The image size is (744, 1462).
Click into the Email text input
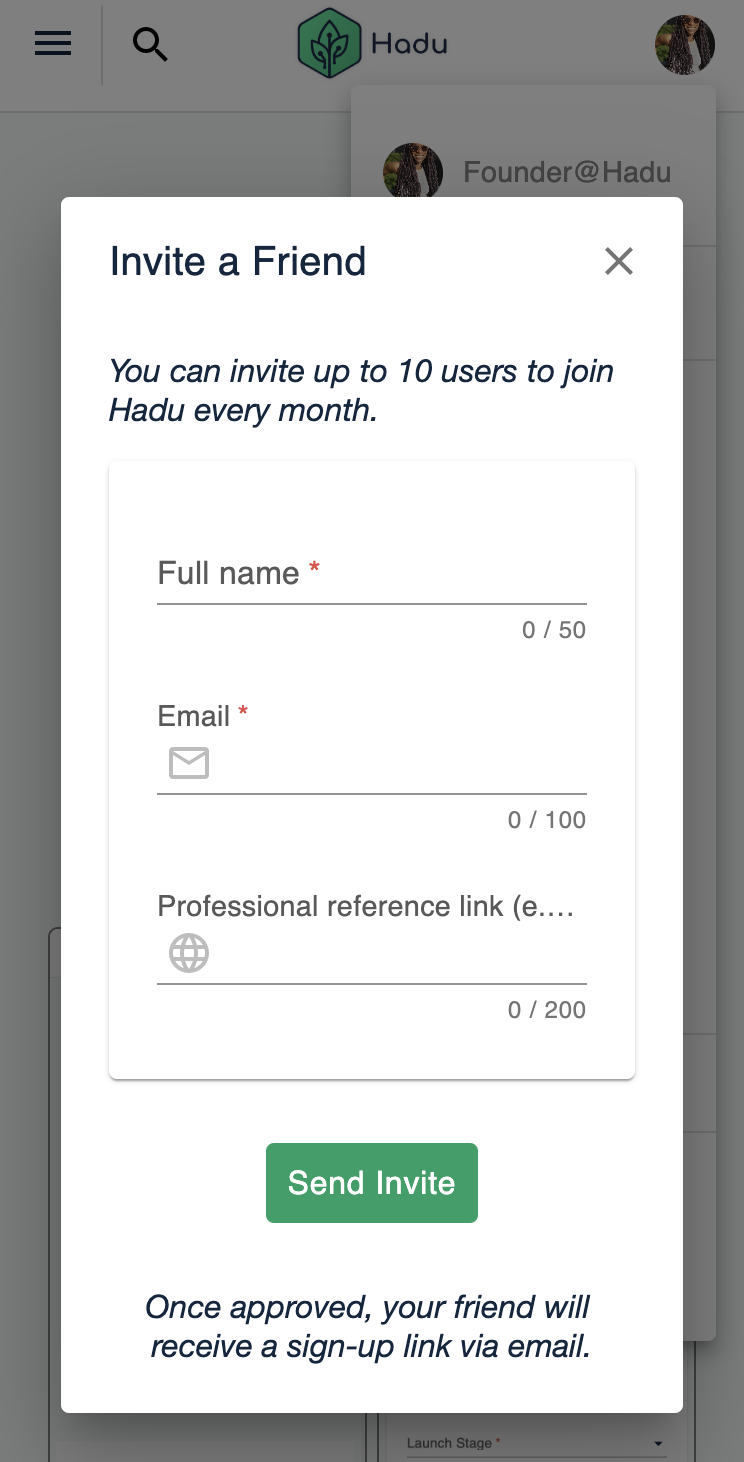tap(395, 764)
